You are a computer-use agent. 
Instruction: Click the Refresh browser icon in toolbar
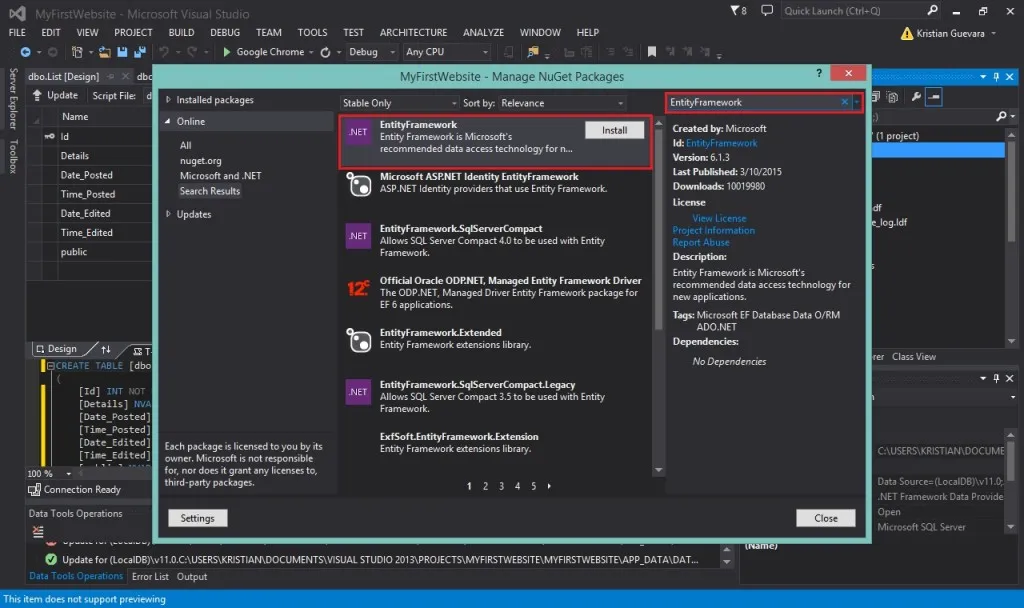tap(325, 52)
